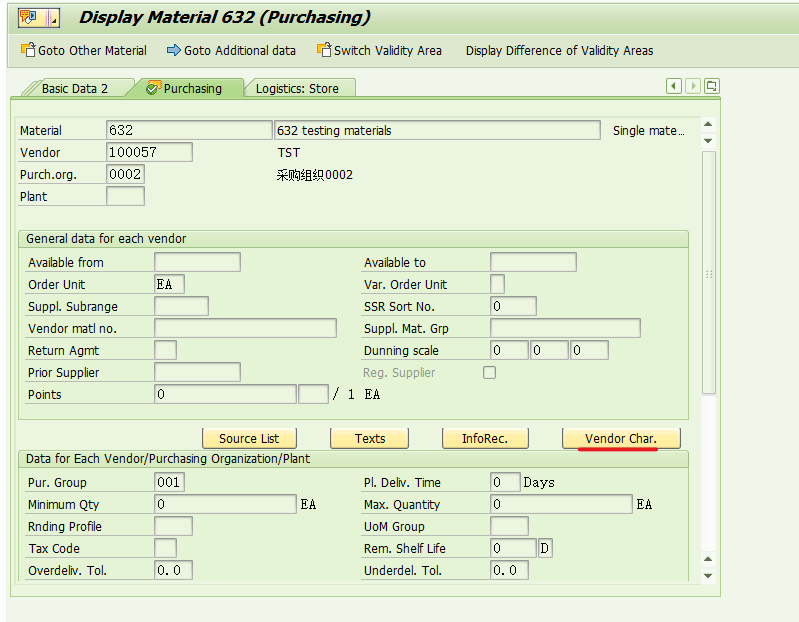Click first Dunning scale field
Screen dimensions: 799x622
coord(509,350)
